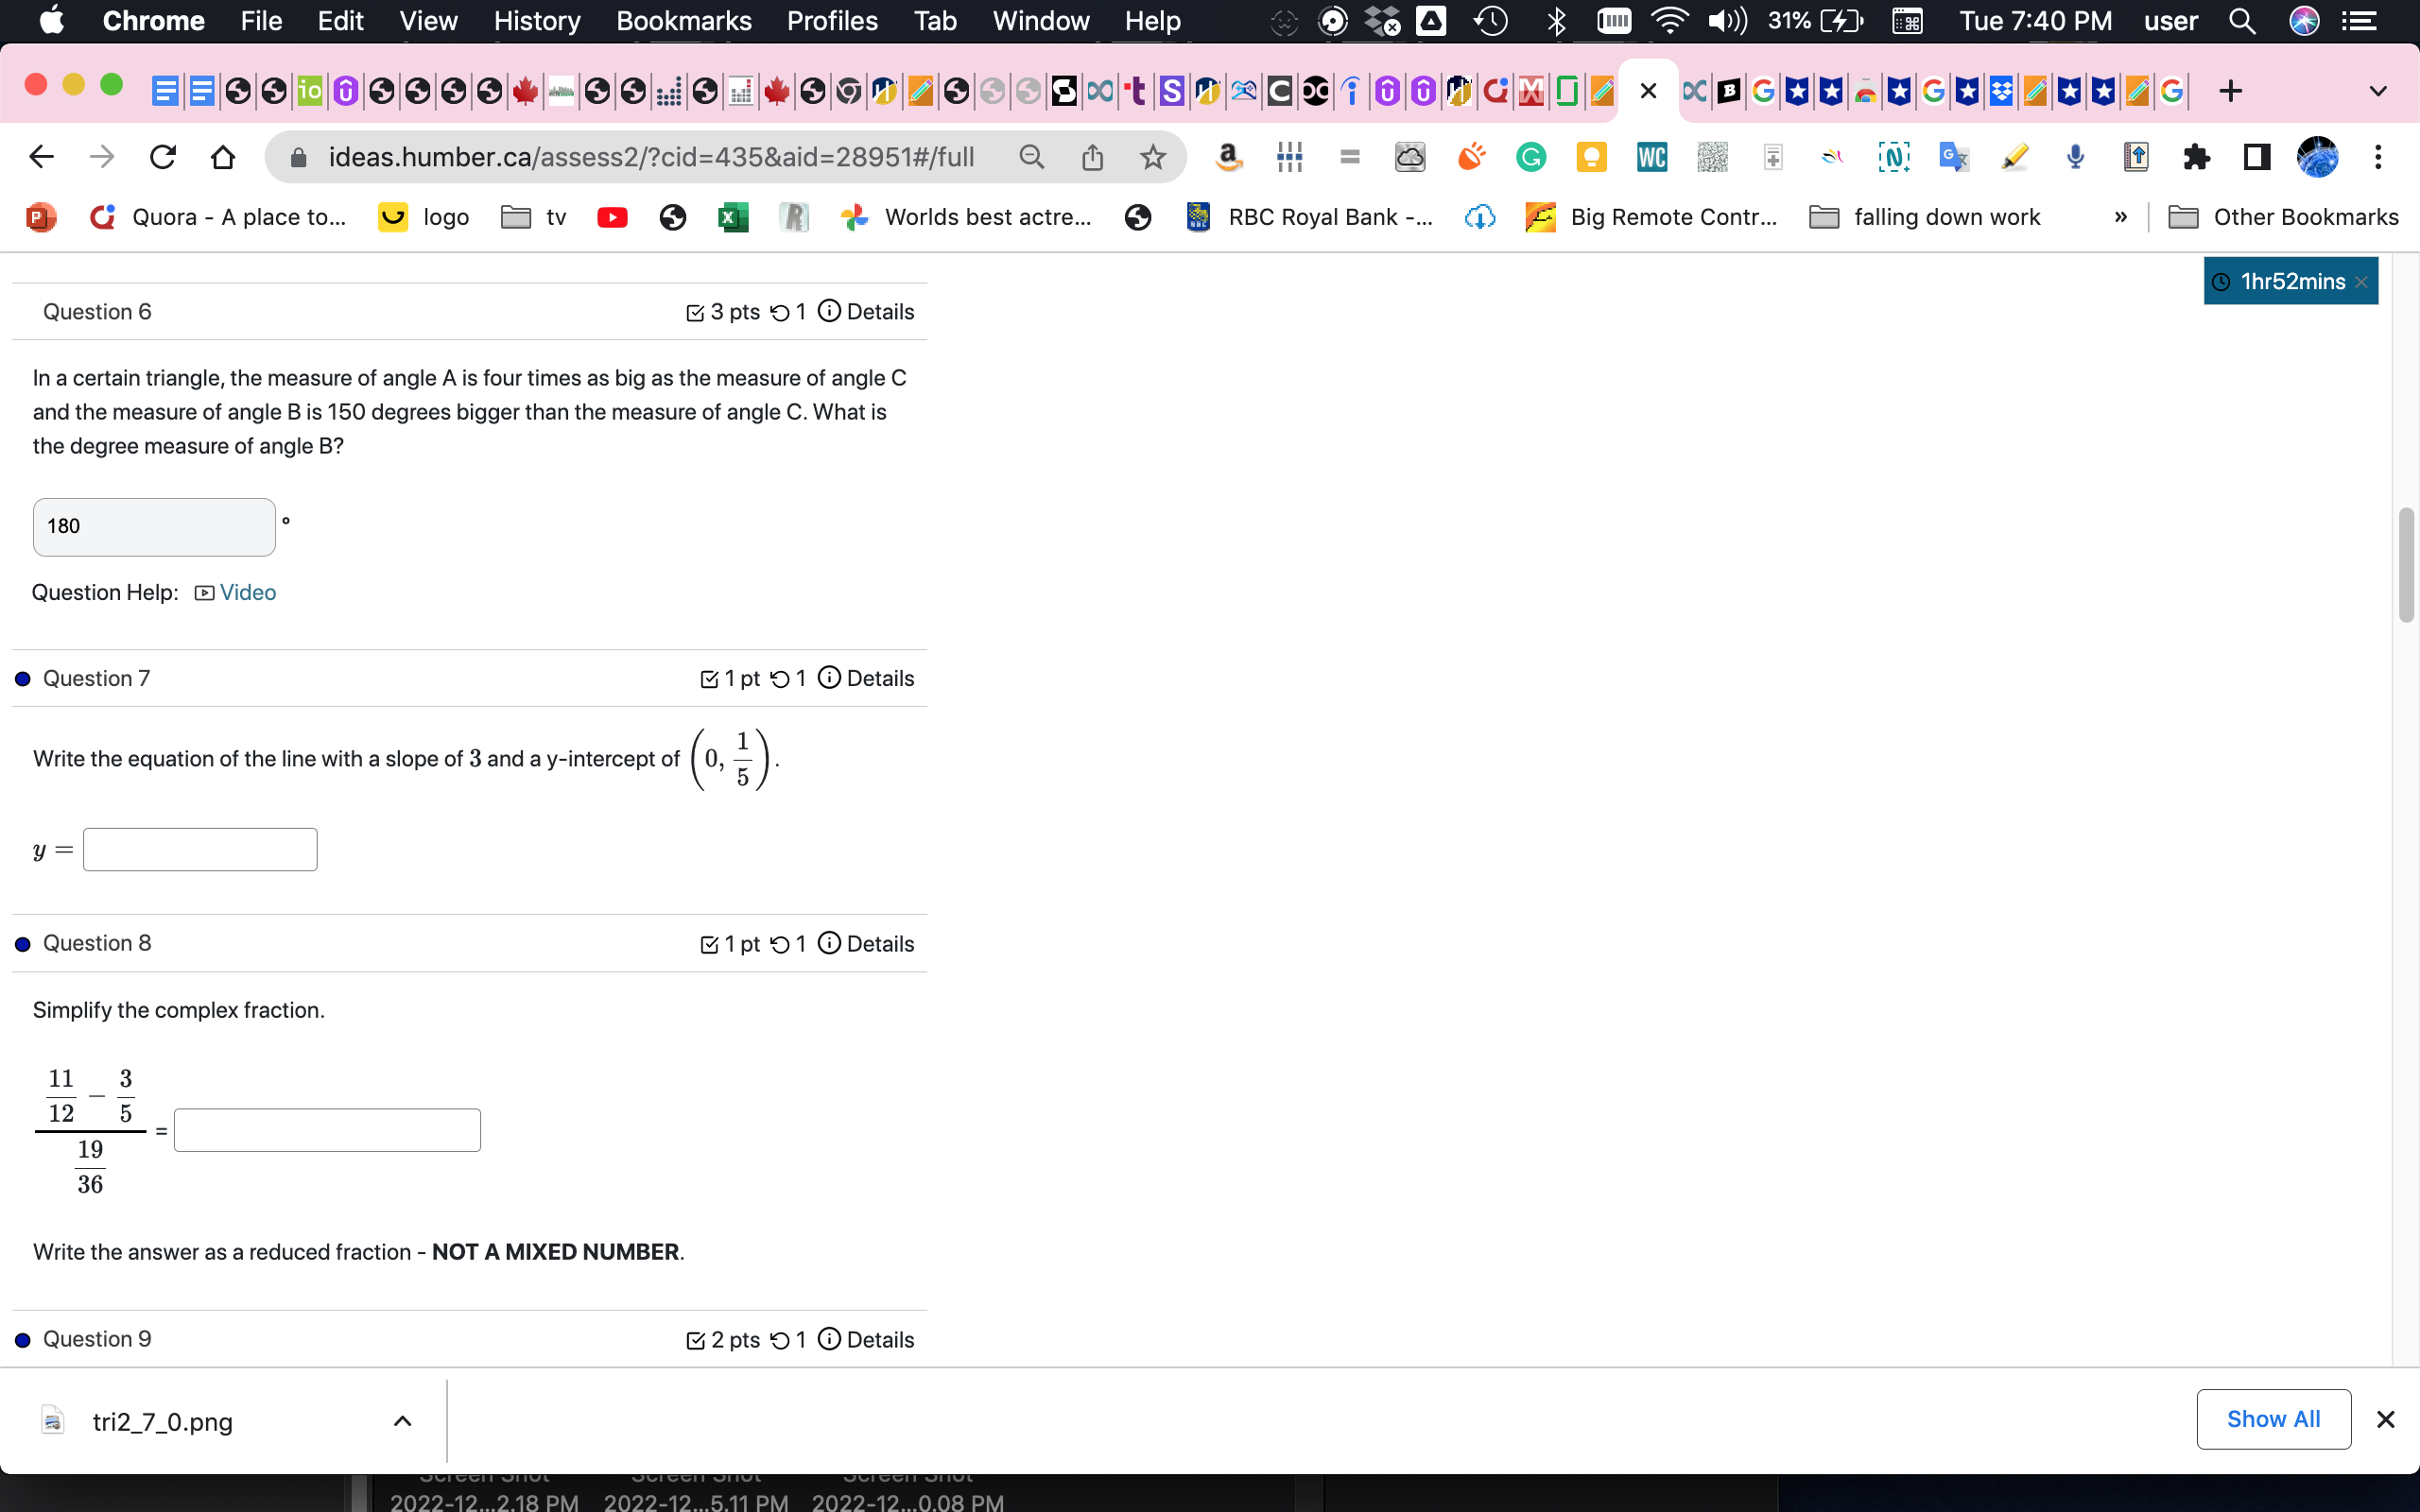Open the bookmarks overflow chevron
This screenshot has width=2420, height=1512.
tap(2121, 216)
